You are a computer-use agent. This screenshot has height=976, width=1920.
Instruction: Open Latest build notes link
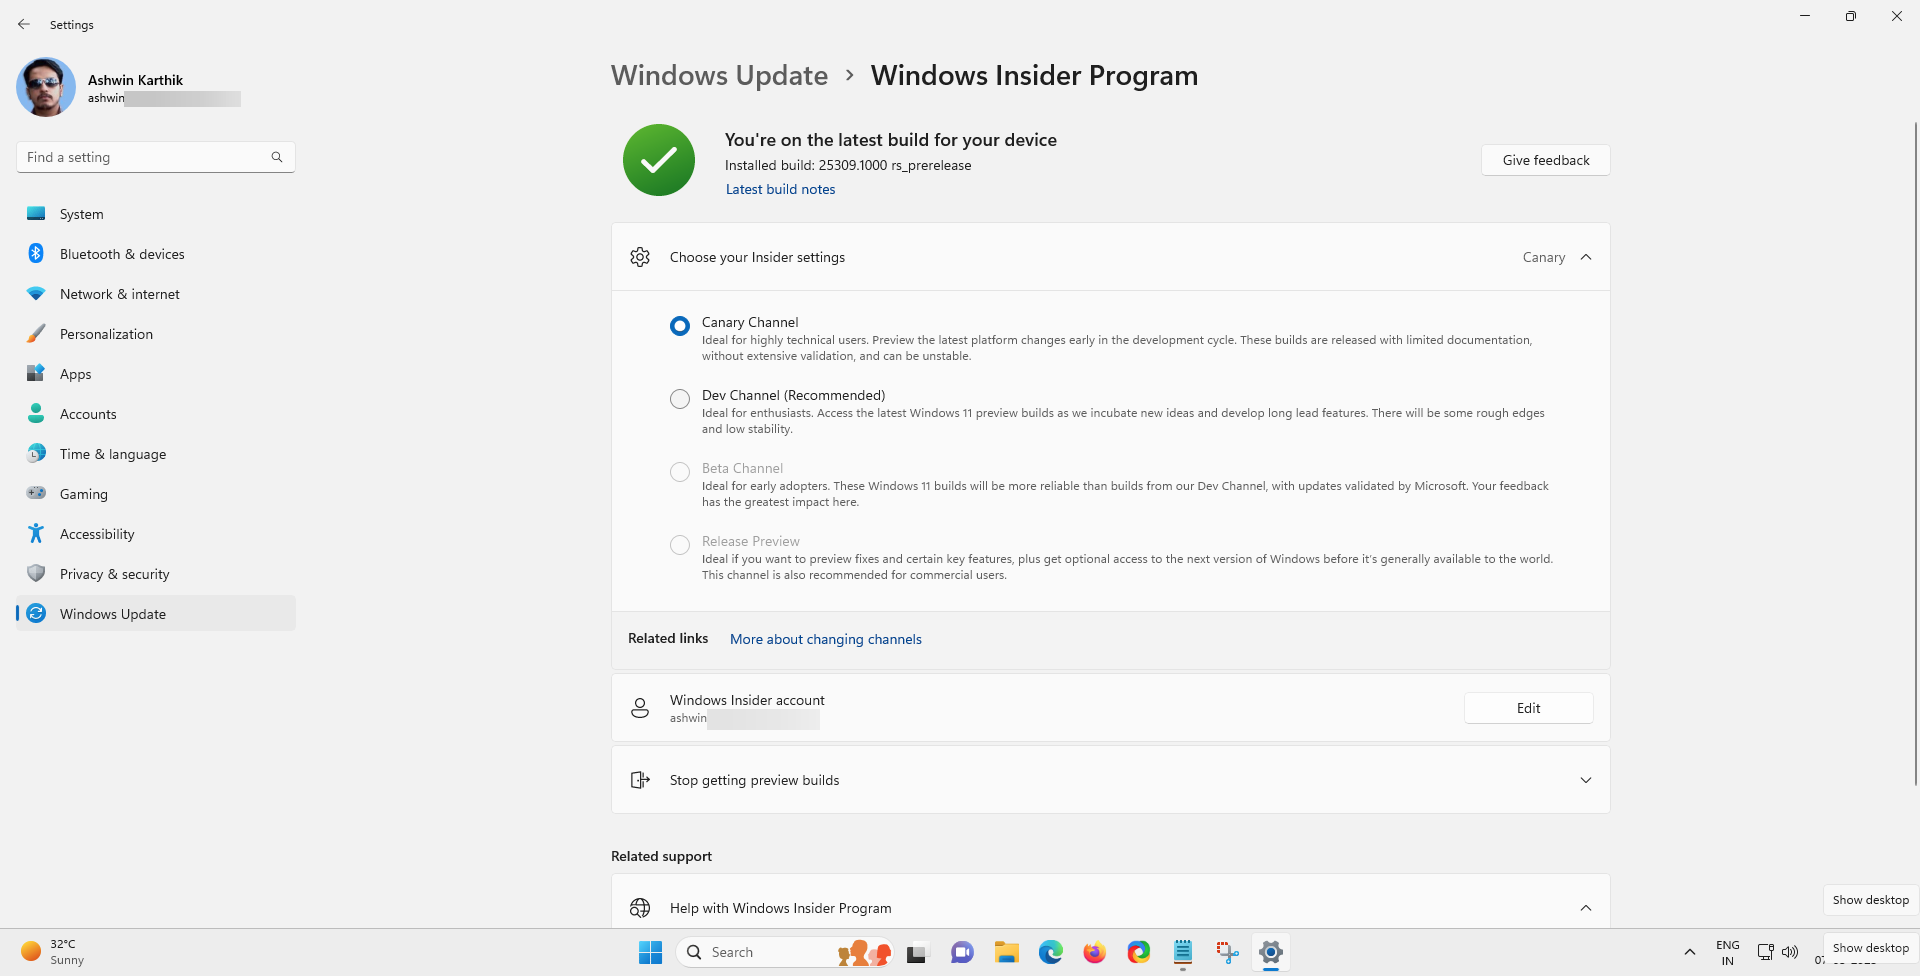[x=780, y=189]
